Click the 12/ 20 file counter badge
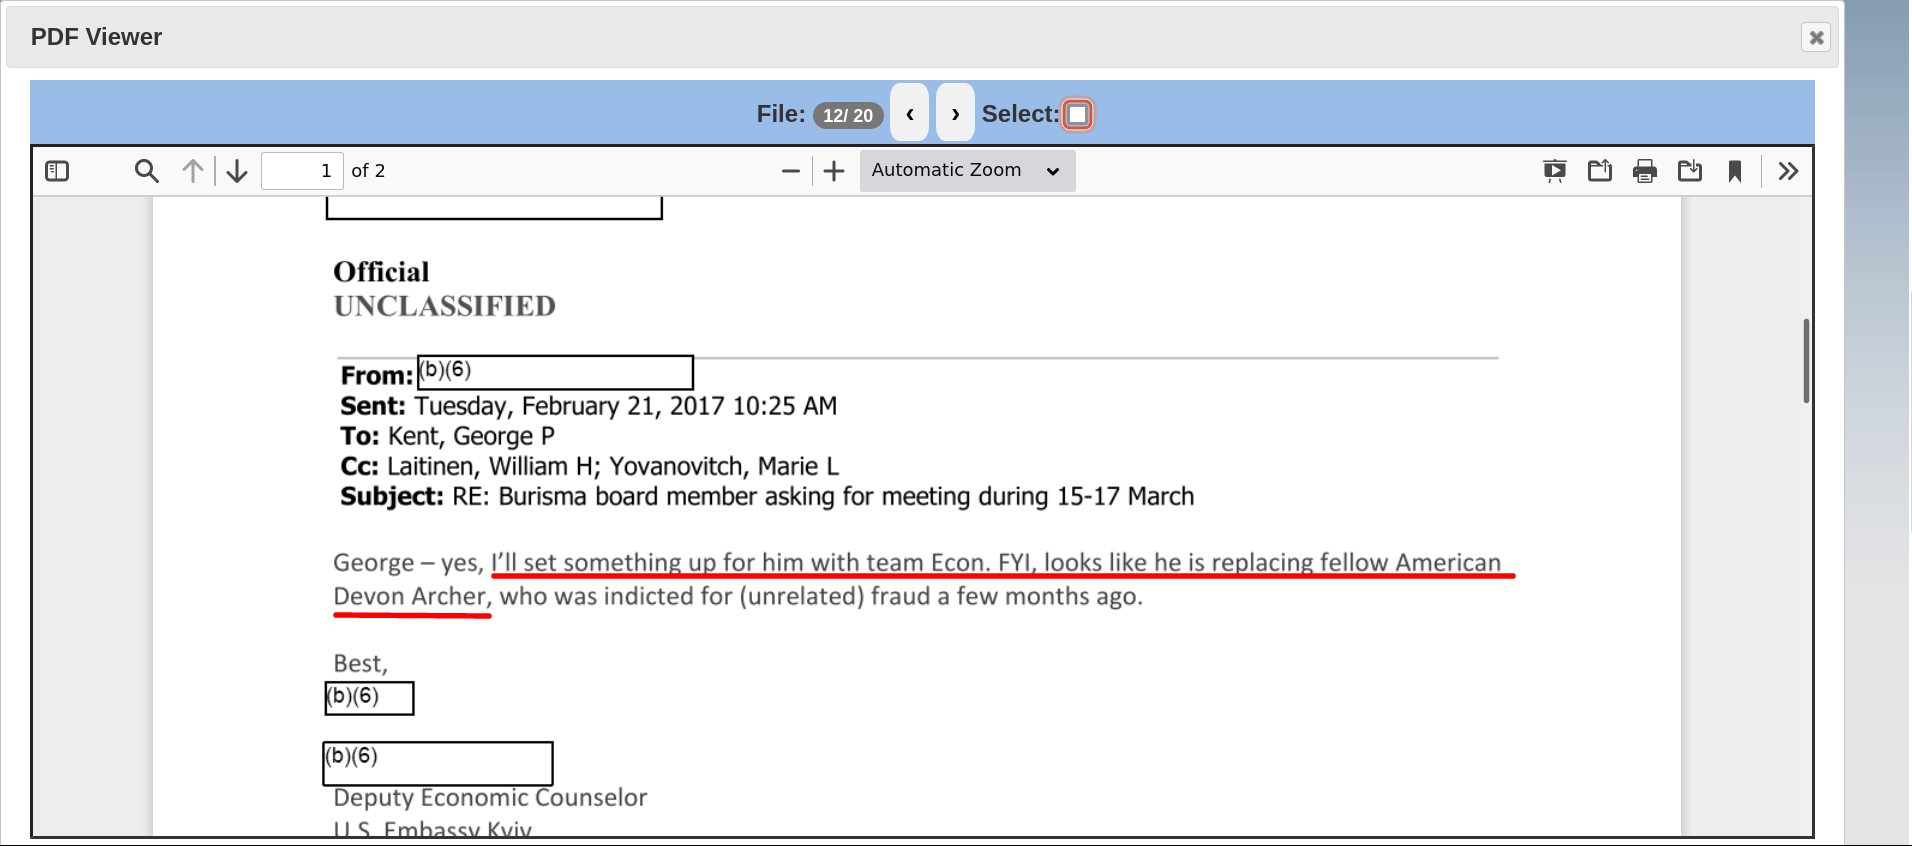 tap(848, 115)
